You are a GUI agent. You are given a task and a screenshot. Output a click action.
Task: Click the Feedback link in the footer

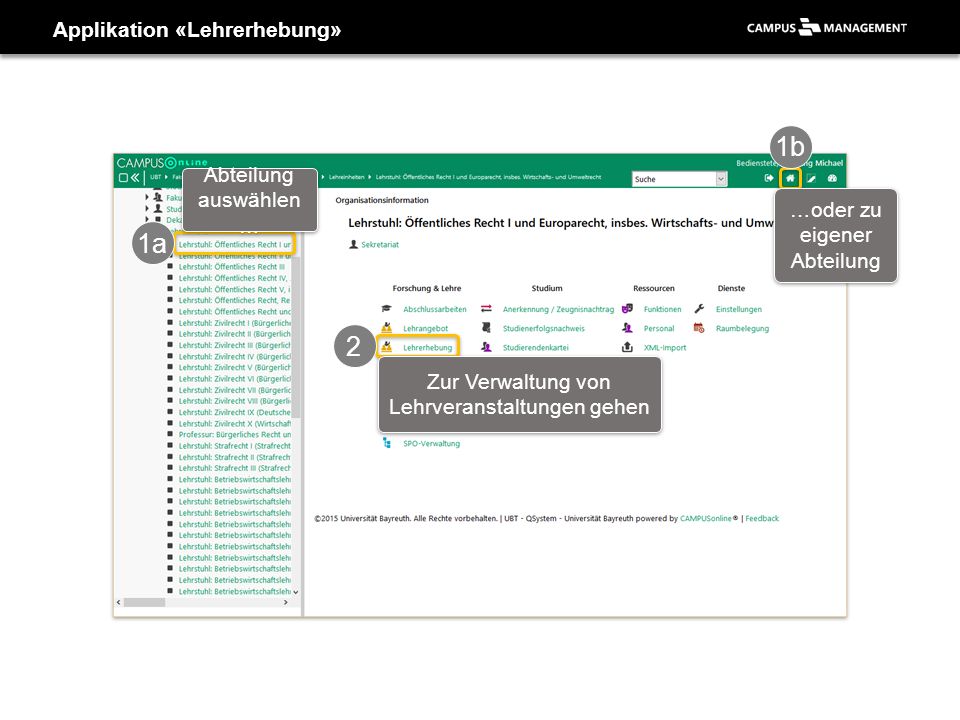(762, 518)
